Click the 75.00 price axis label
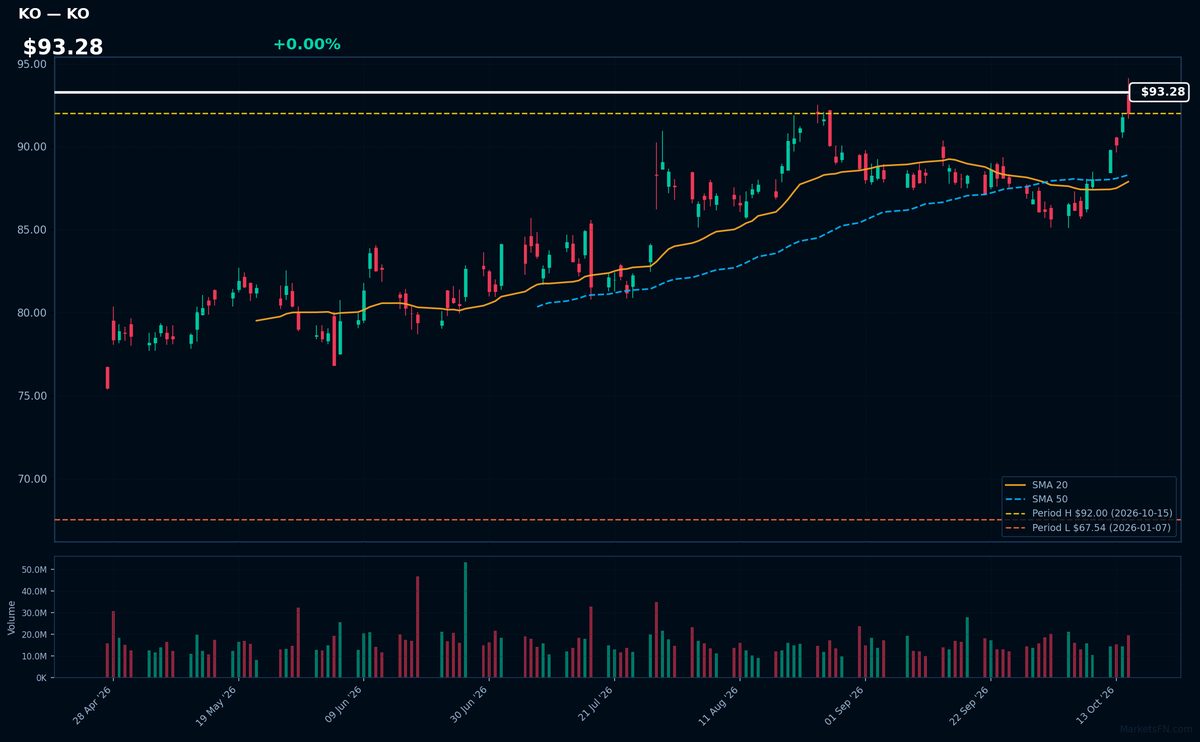The width and height of the screenshot is (1200, 742). click(32, 396)
